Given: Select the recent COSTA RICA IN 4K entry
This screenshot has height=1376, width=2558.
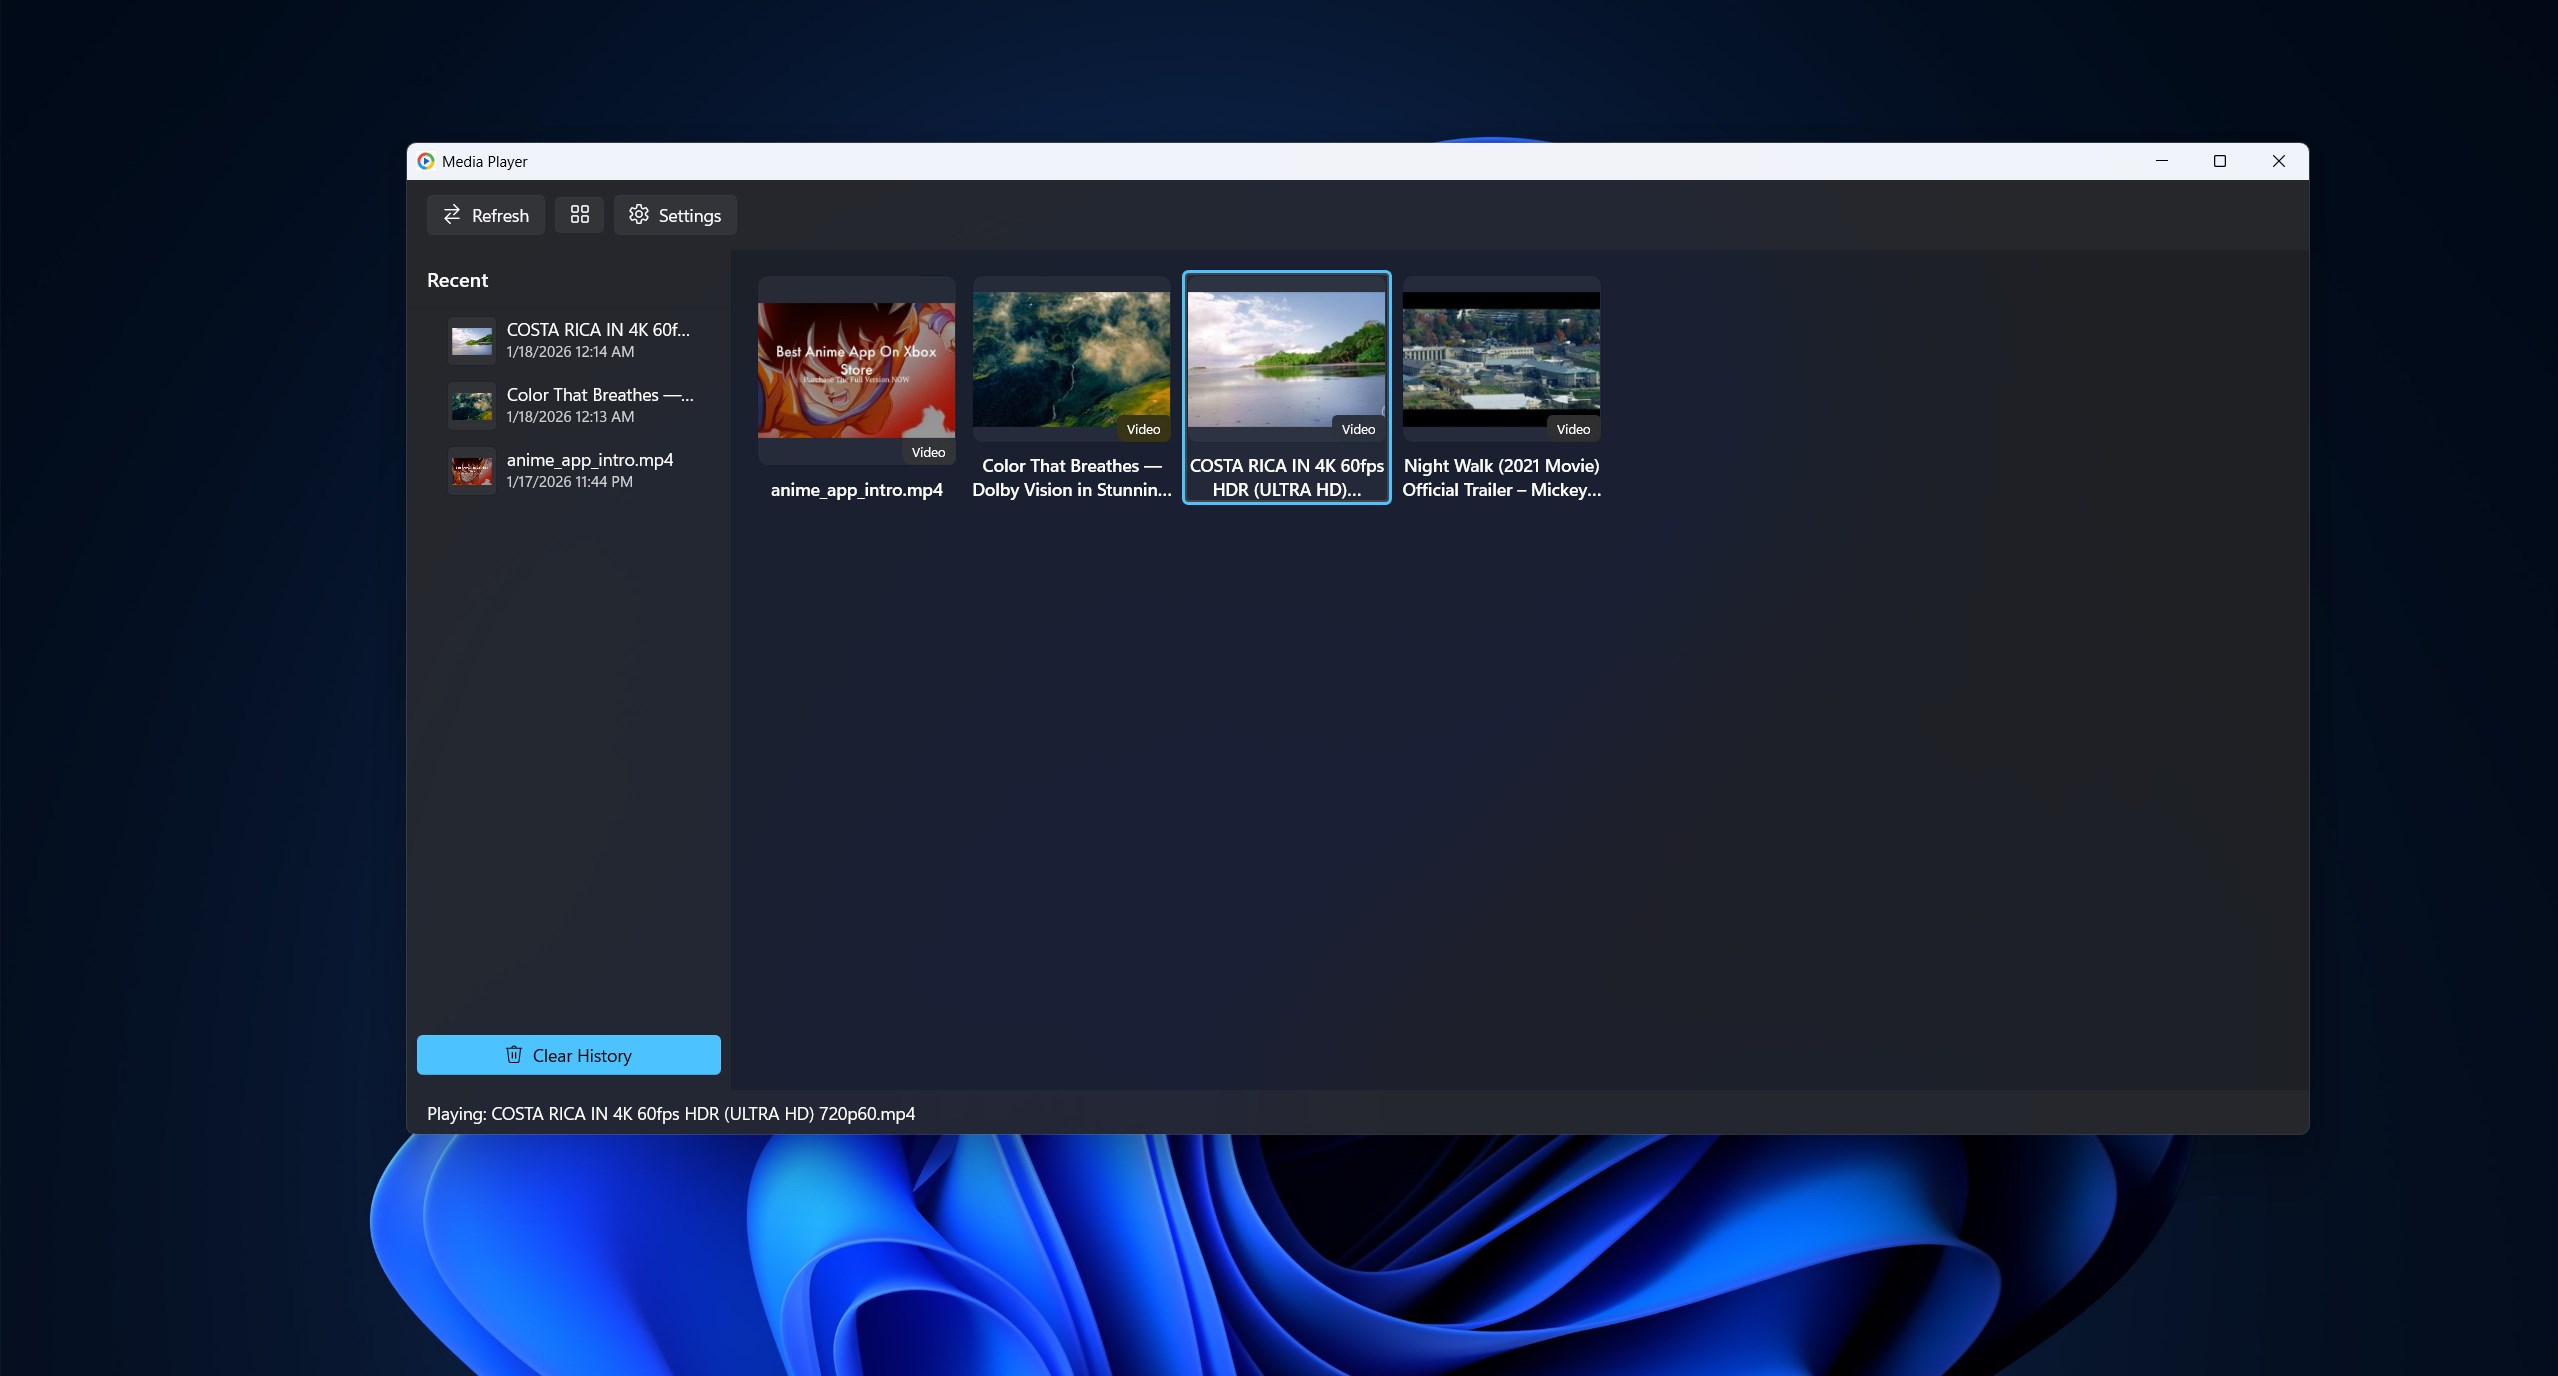Looking at the screenshot, I should click(x=598, y=340).
